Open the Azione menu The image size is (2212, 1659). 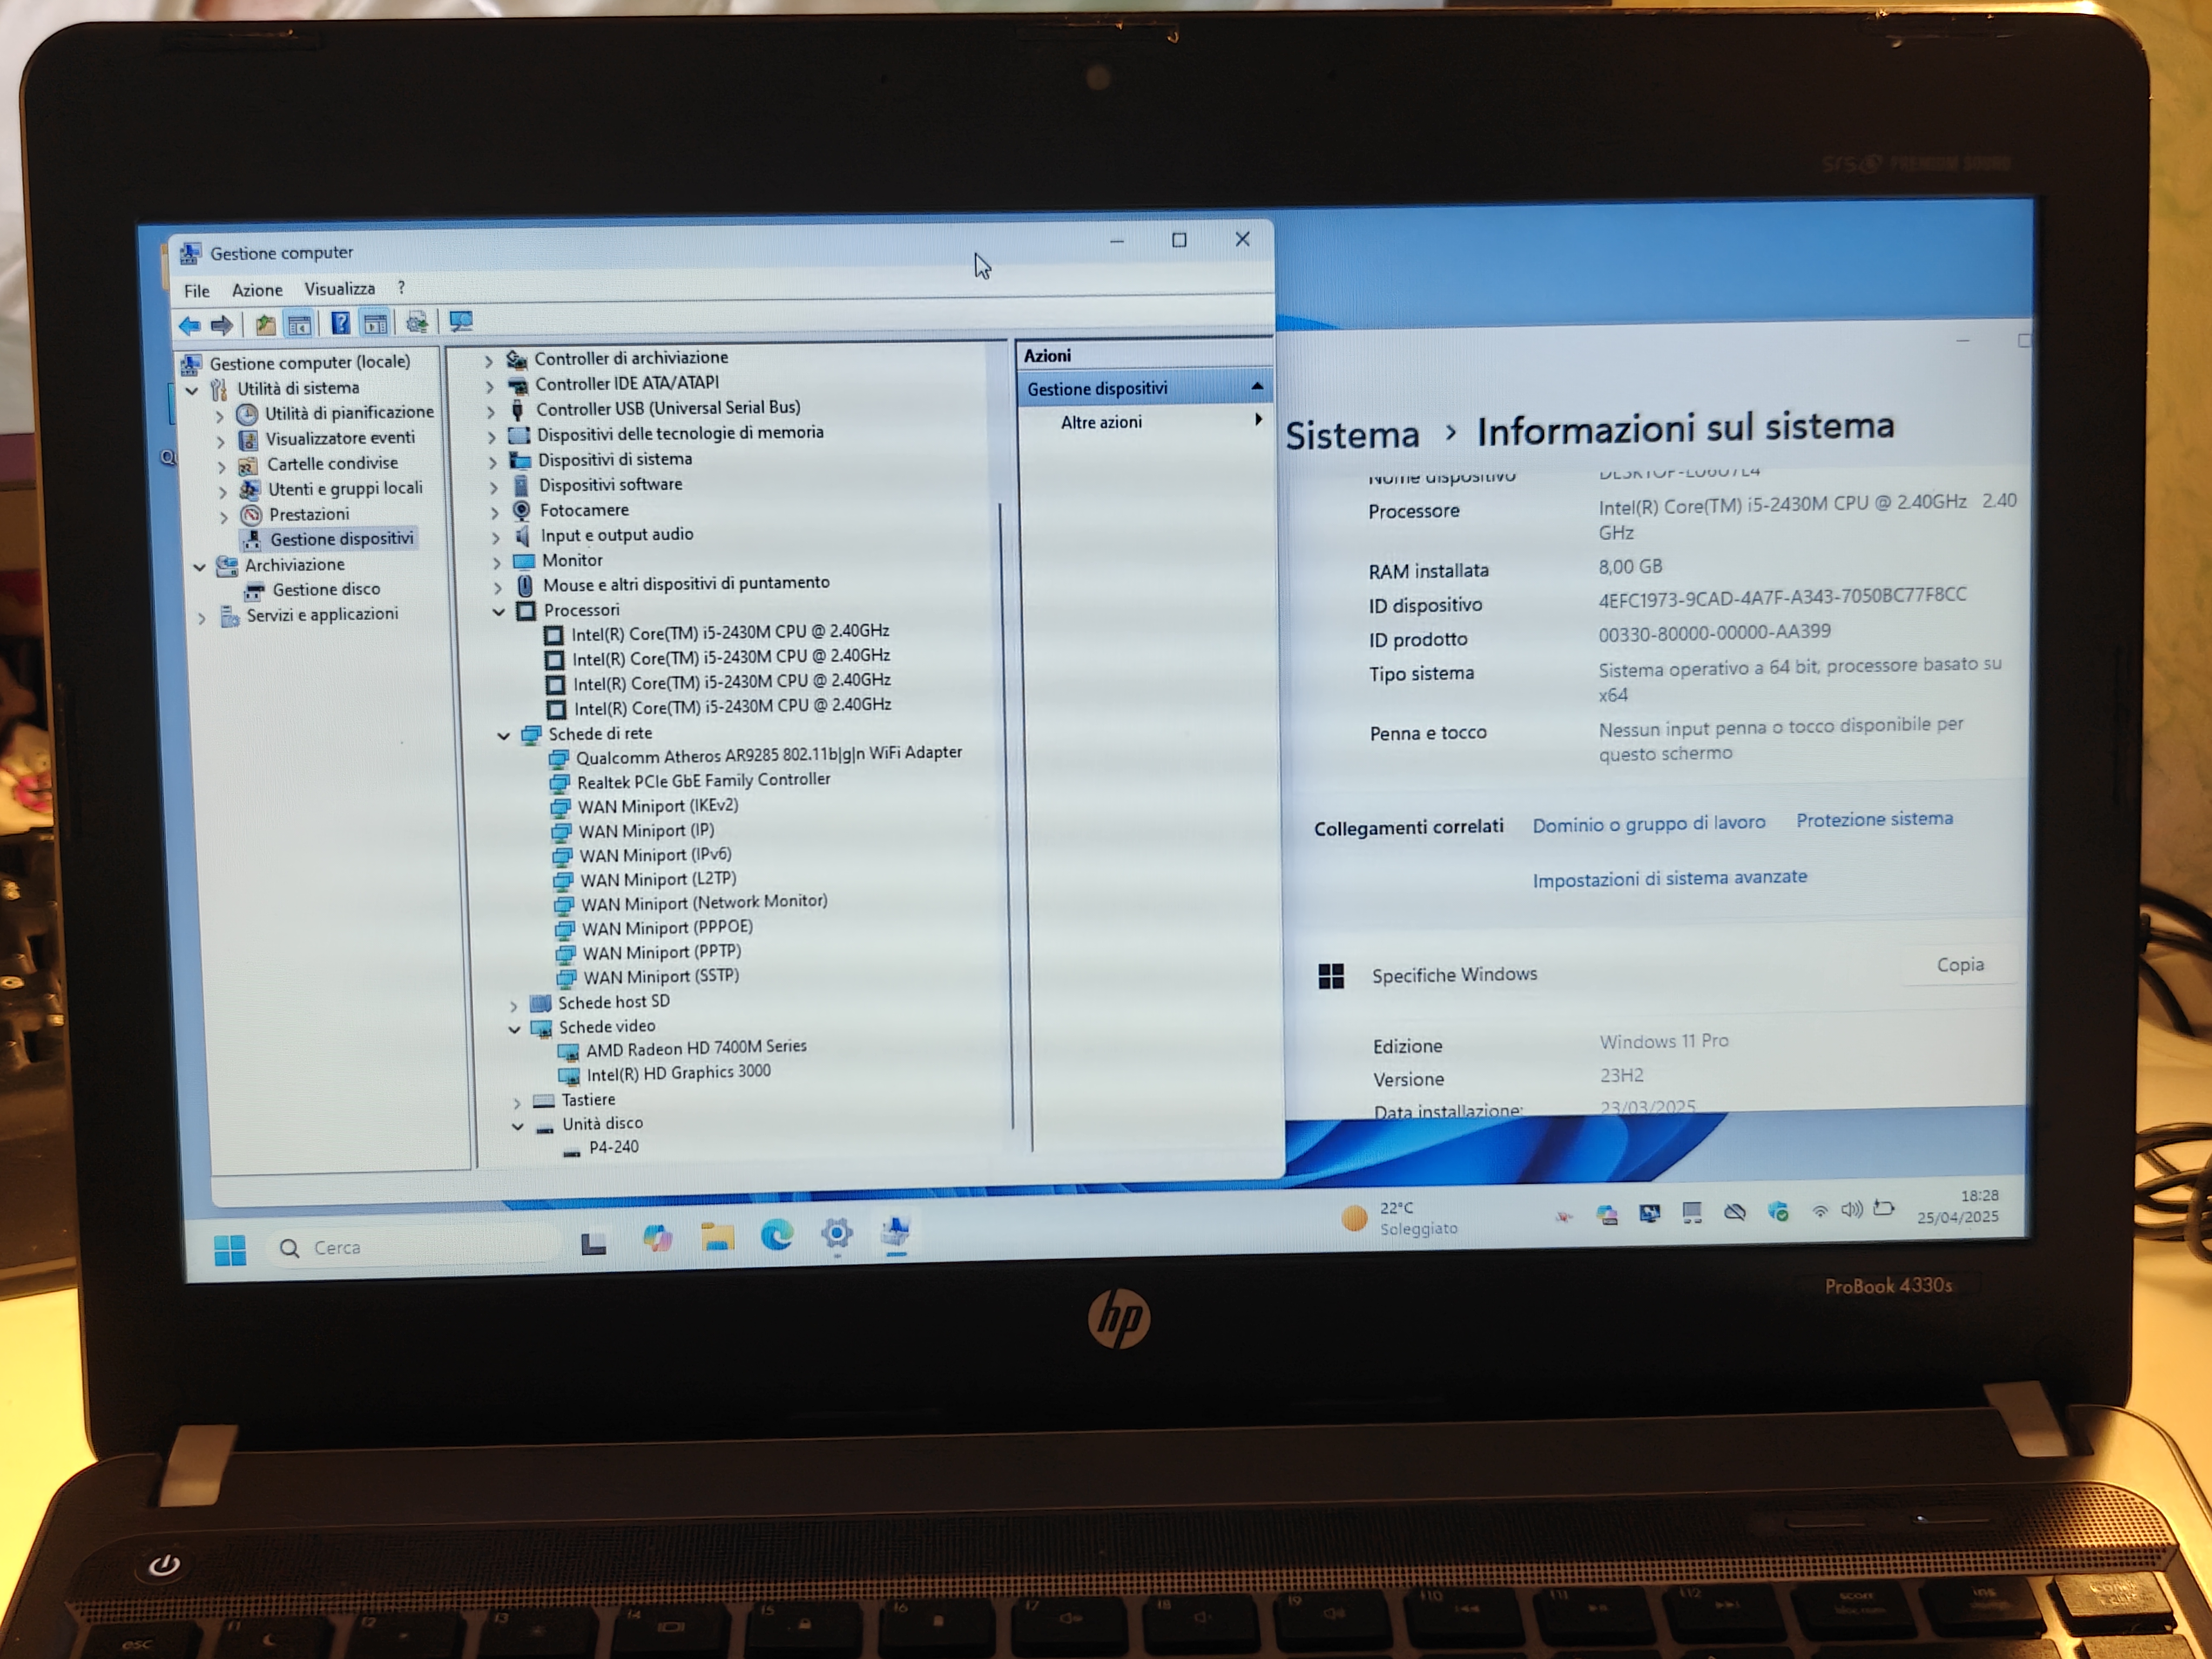pyautogui.click(x=257, y=290)
